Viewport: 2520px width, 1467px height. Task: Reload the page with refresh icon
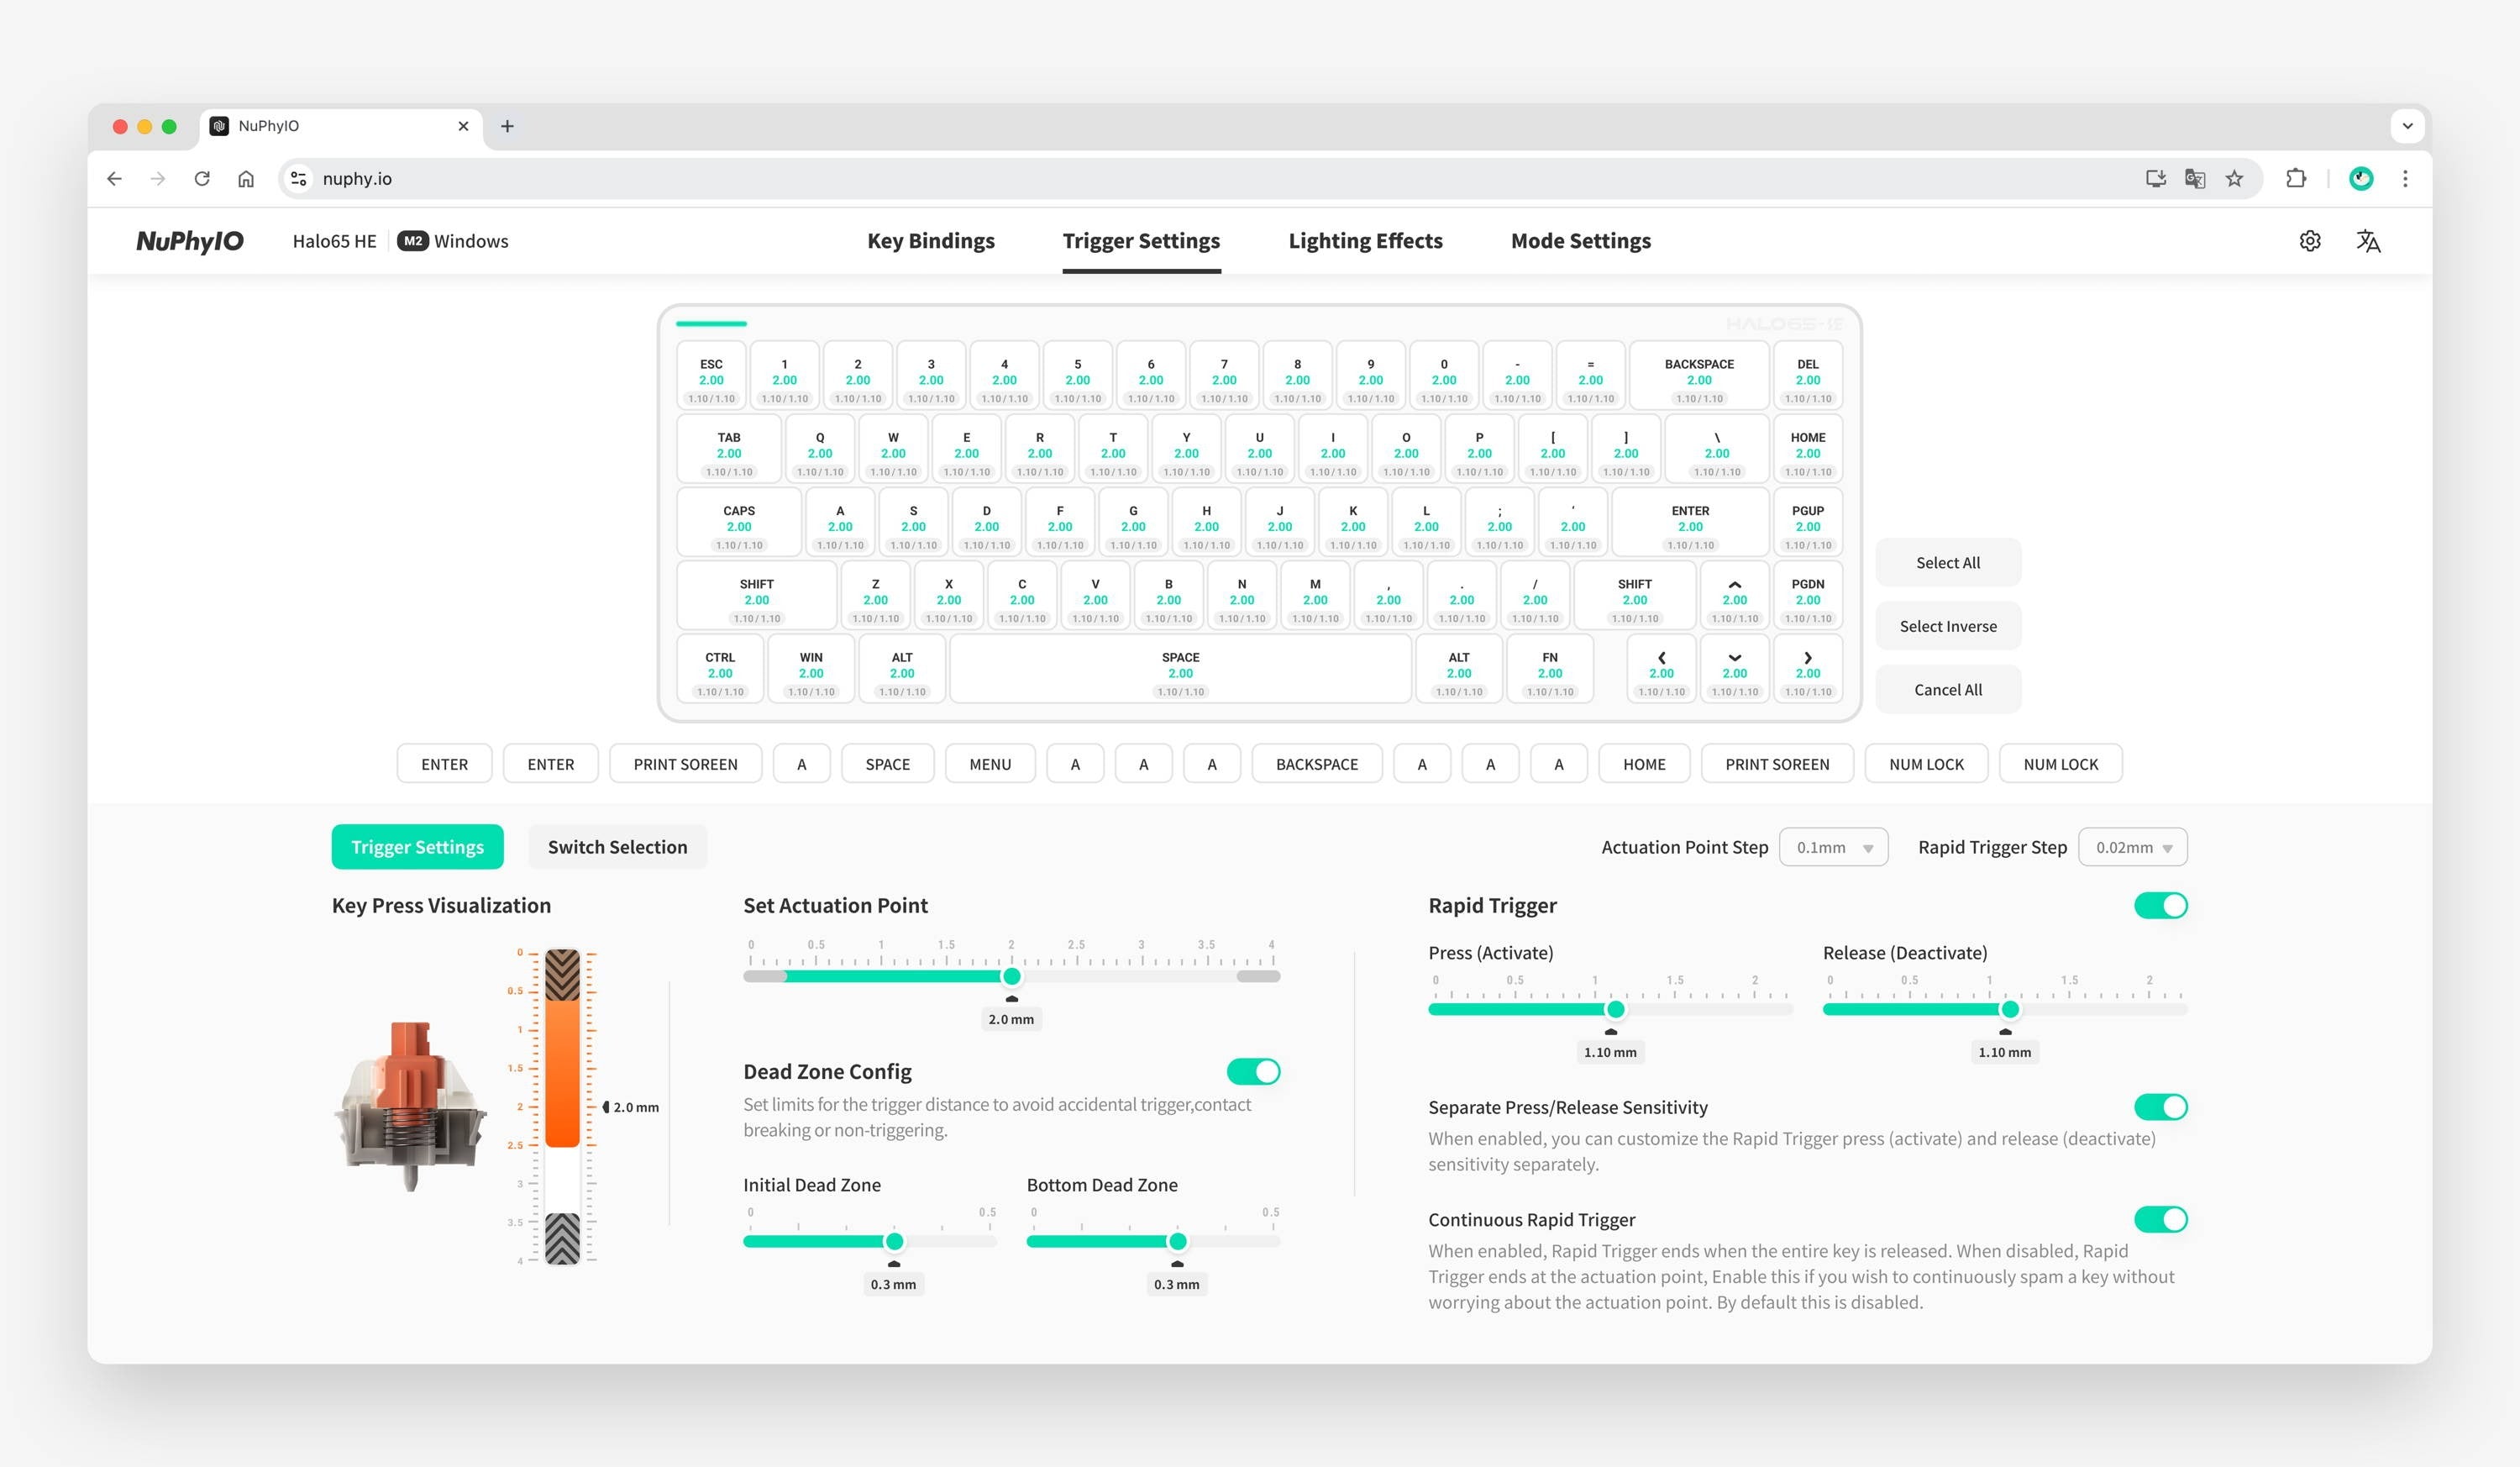click(202, 179)
